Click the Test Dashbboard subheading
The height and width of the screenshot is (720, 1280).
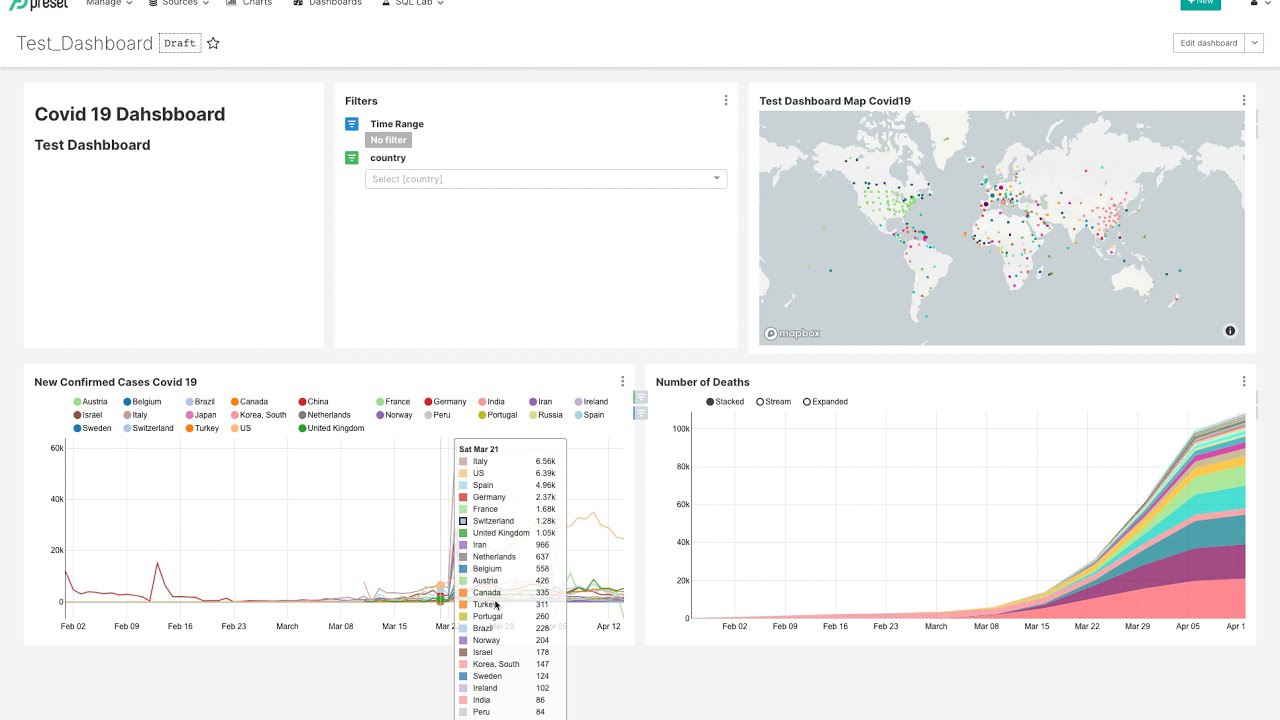pyautogui.click(x=92, y=145)
